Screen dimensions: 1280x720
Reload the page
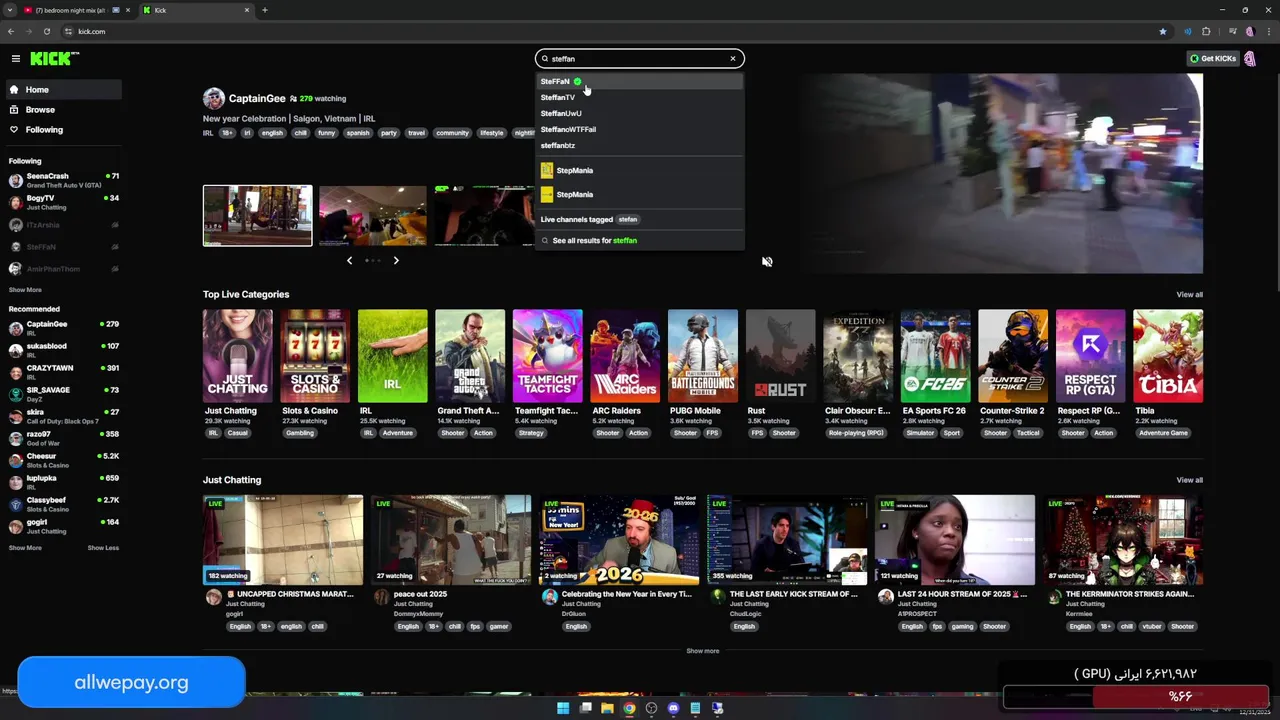point(46,32)
